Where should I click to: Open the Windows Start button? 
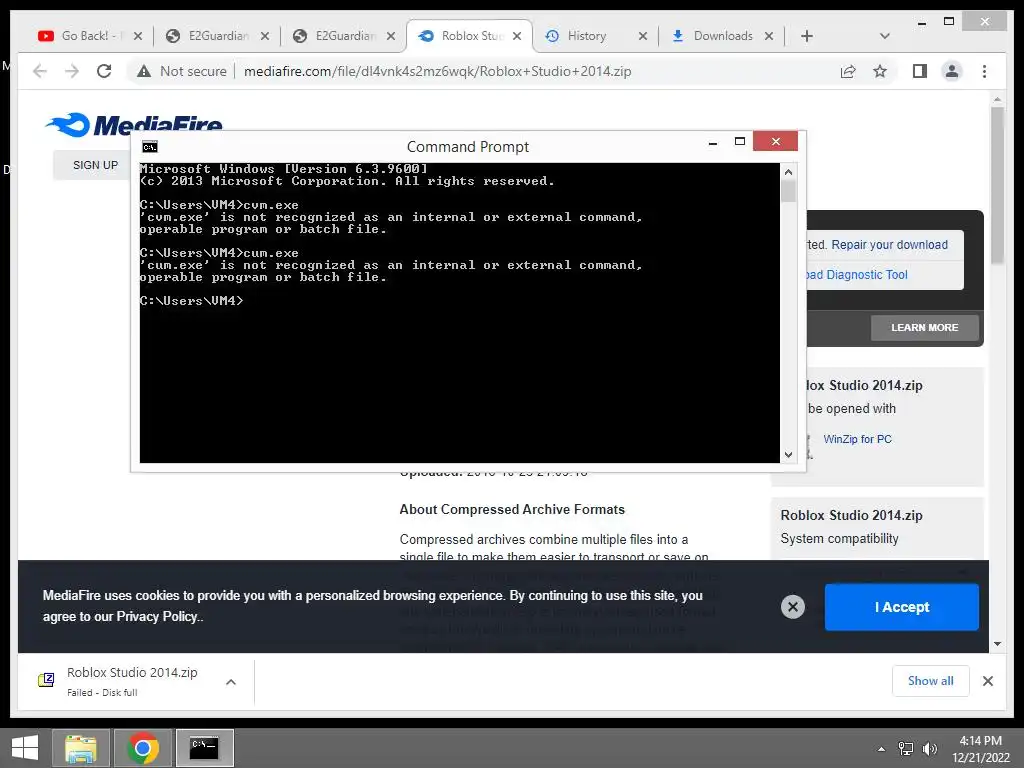point(25,748)
